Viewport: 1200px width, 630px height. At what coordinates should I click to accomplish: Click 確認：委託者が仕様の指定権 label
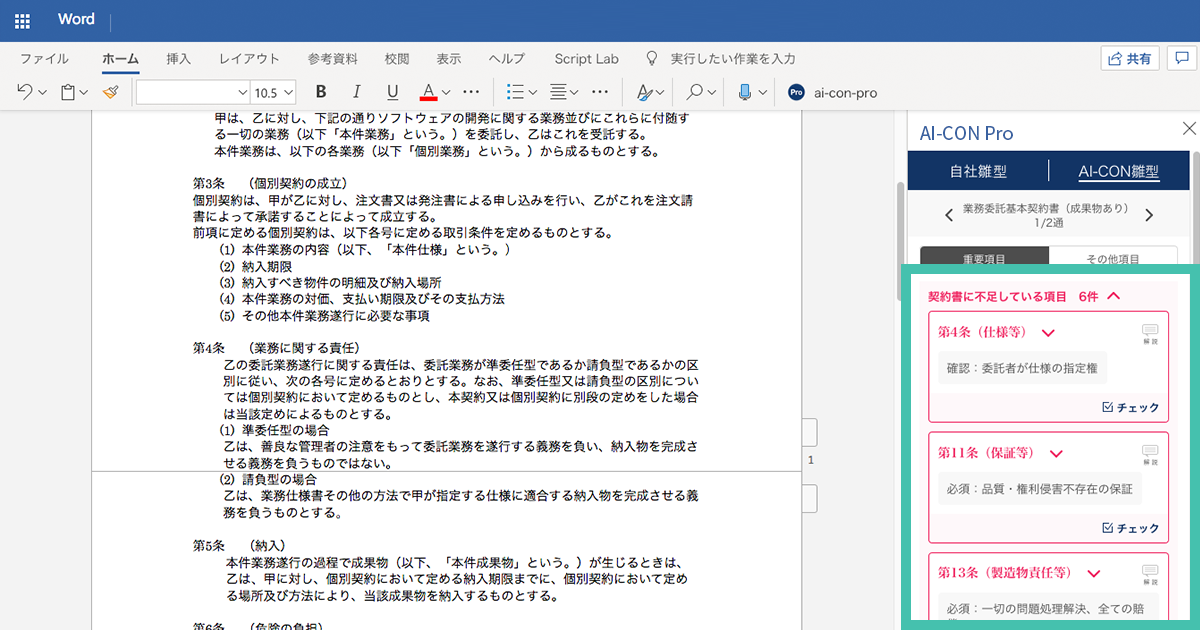click(x=1021, y=368)
